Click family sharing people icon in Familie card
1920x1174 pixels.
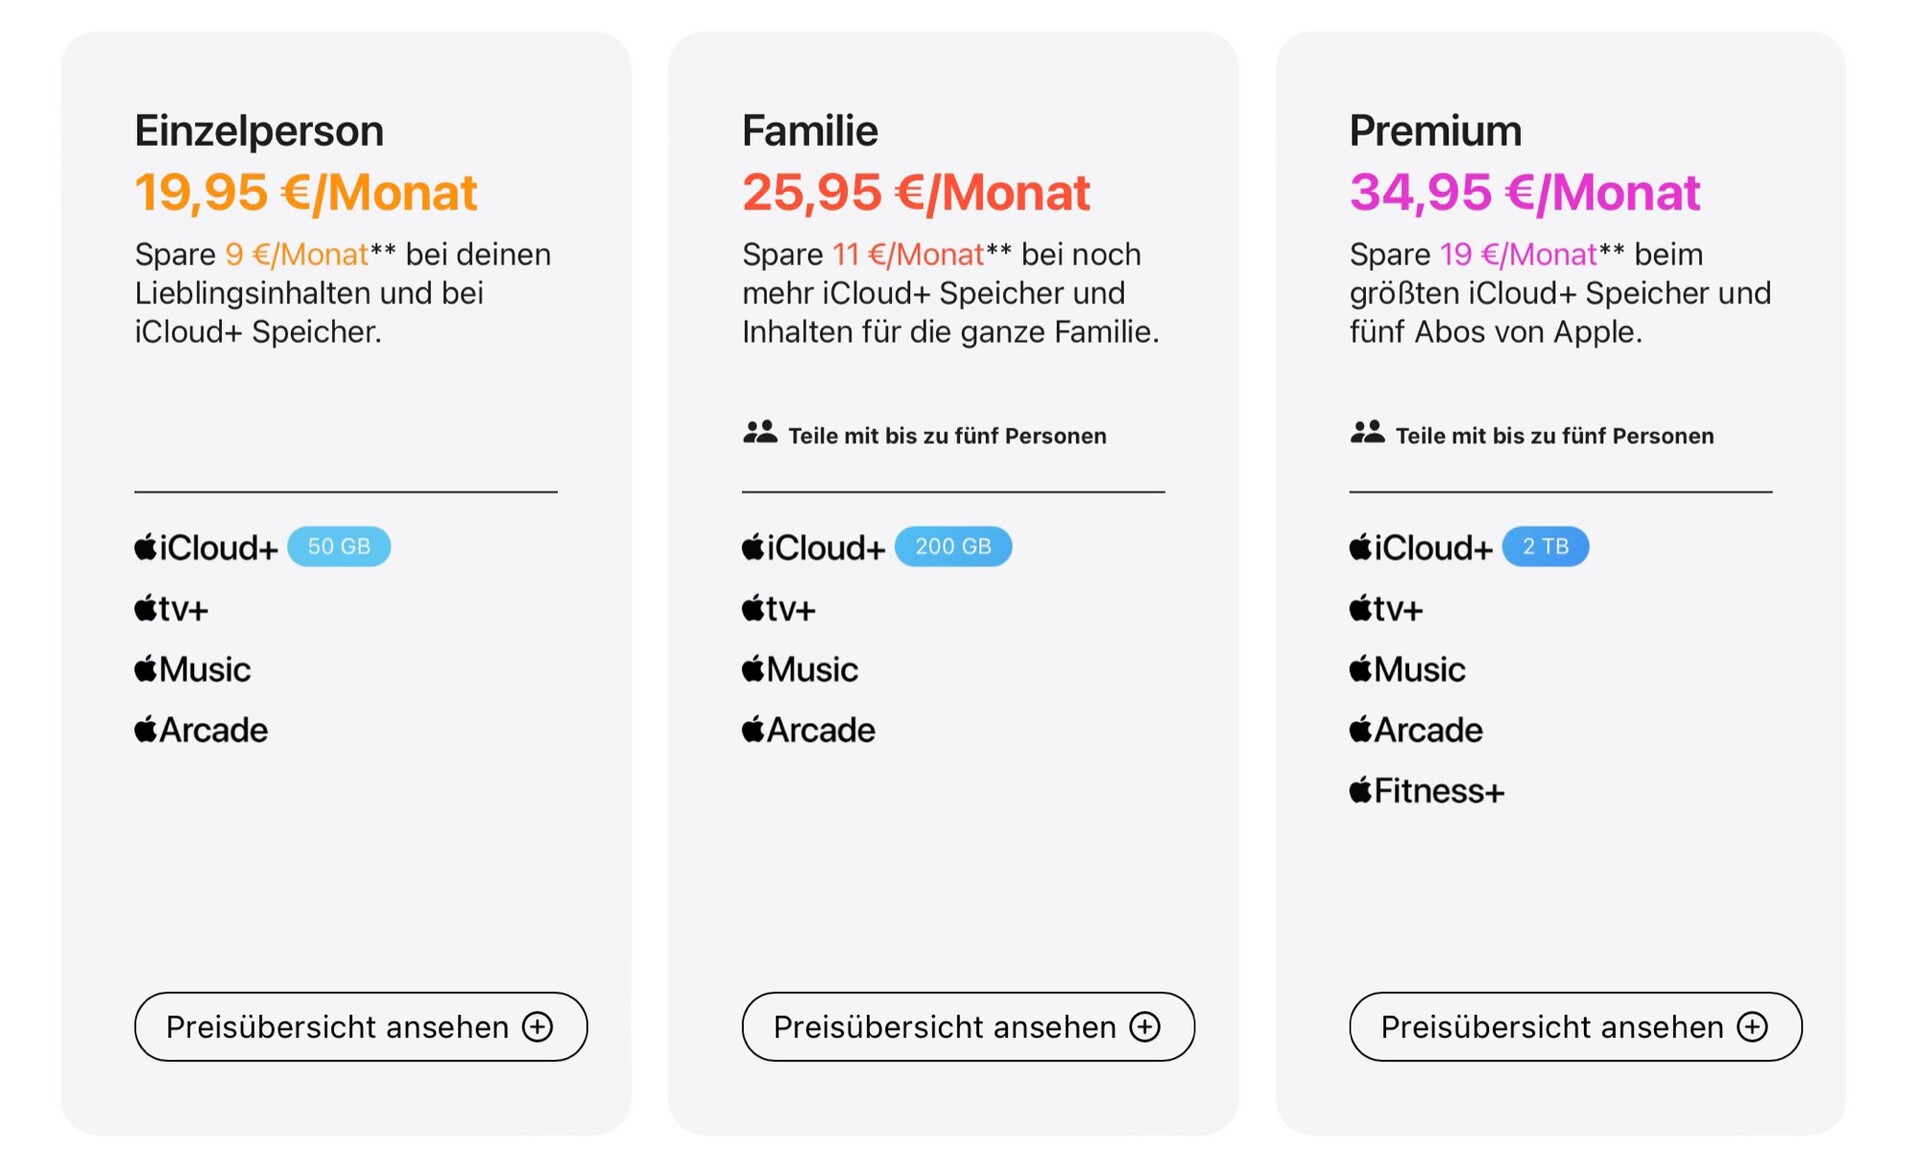click(x=760, y=433)
